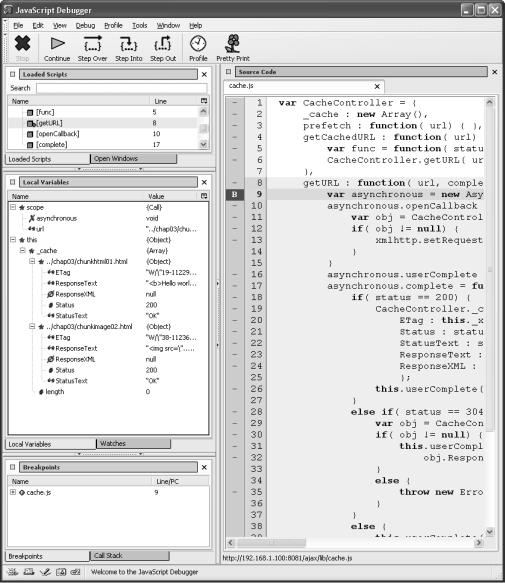
Task: Float the Local Variables panel via its square icon
Action: (13, 182)
